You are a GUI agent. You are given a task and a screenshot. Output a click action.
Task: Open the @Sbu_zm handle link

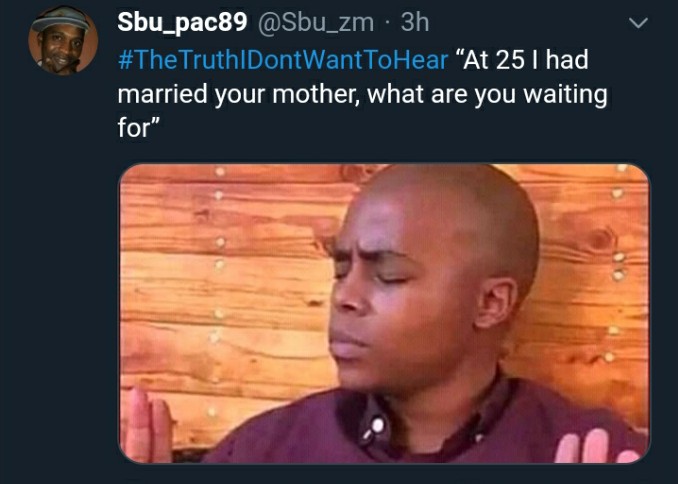(x=316, y=22)
